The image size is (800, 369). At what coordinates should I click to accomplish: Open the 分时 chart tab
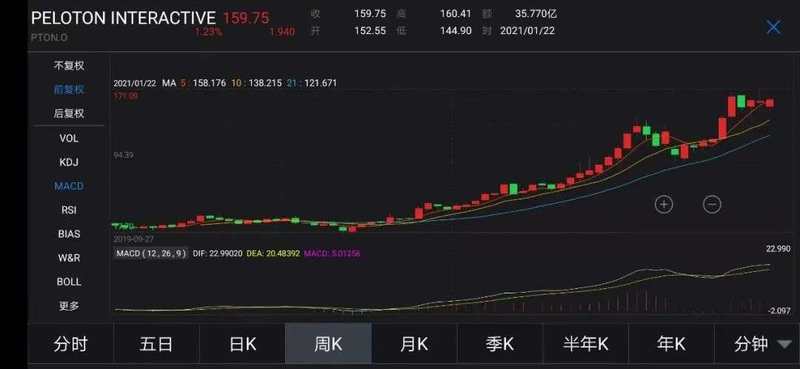pyautogui.click(x=70, y=345)
